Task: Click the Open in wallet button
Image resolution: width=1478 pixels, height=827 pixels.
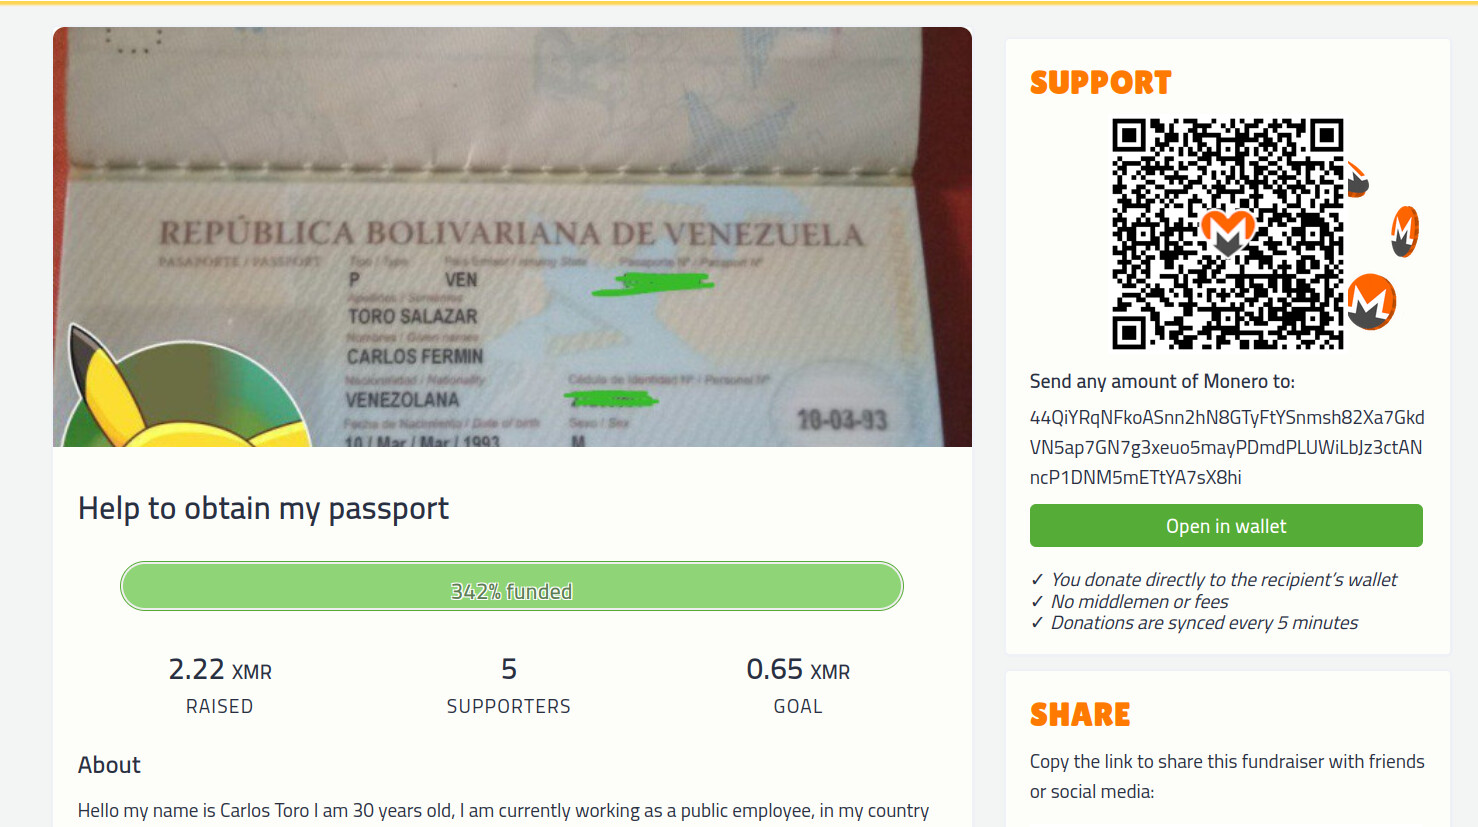Action: click(1226, 526)
